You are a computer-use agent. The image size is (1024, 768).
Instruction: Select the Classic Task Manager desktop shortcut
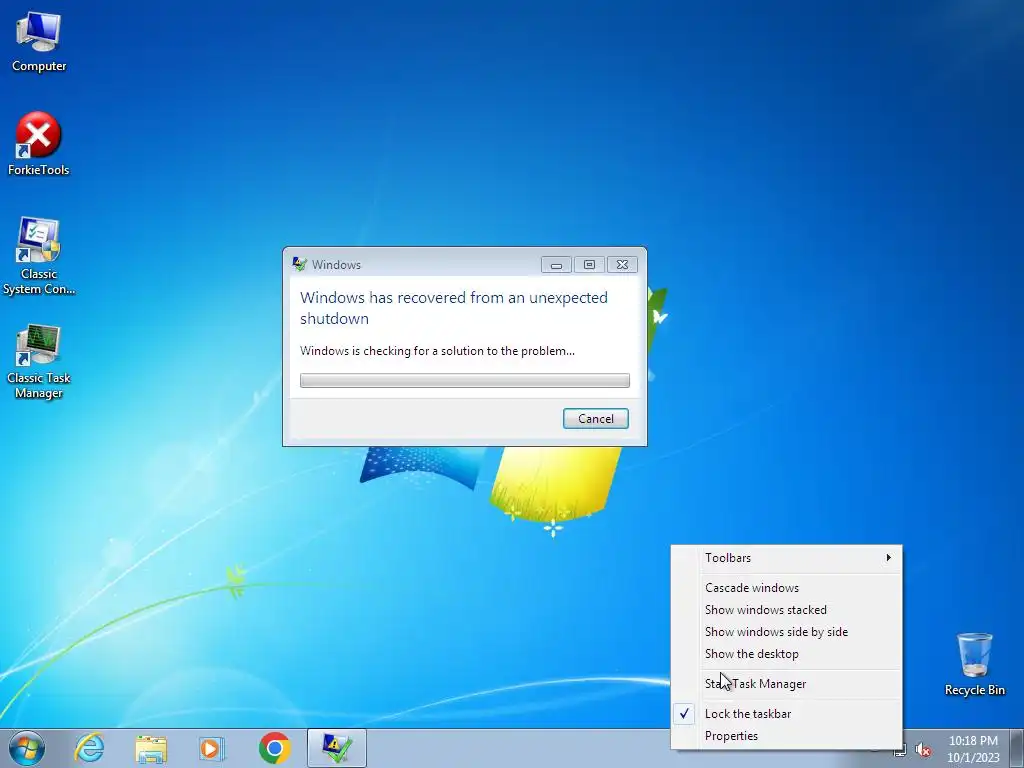tap(39, 361)
